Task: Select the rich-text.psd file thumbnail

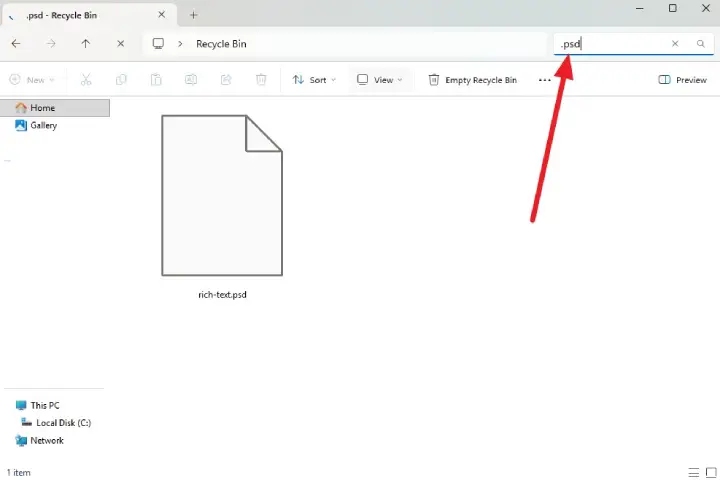Action: [222, 196]
